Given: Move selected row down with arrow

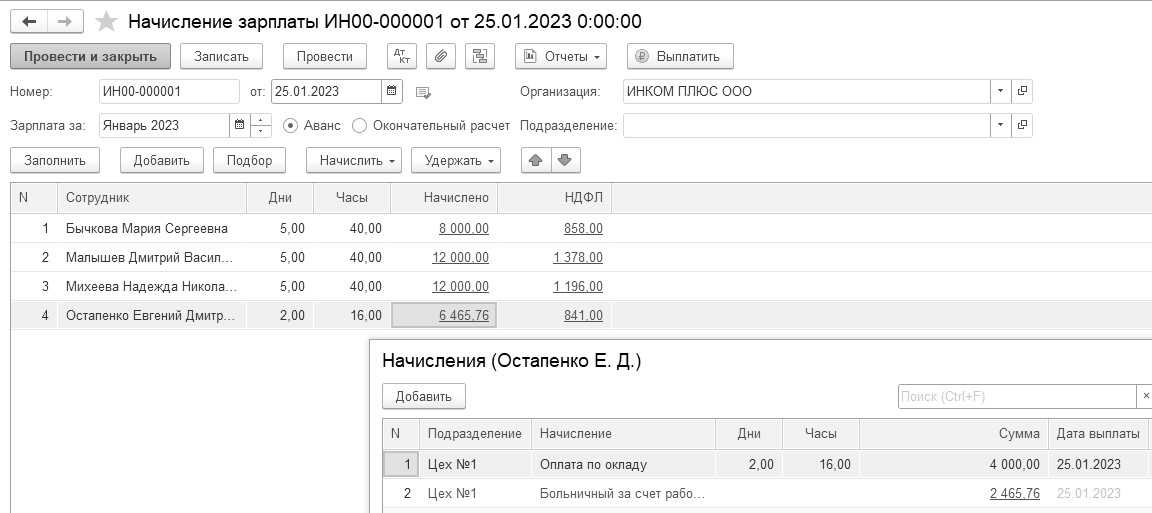Looking at the screenshot, I should click(x=565, y=159).
